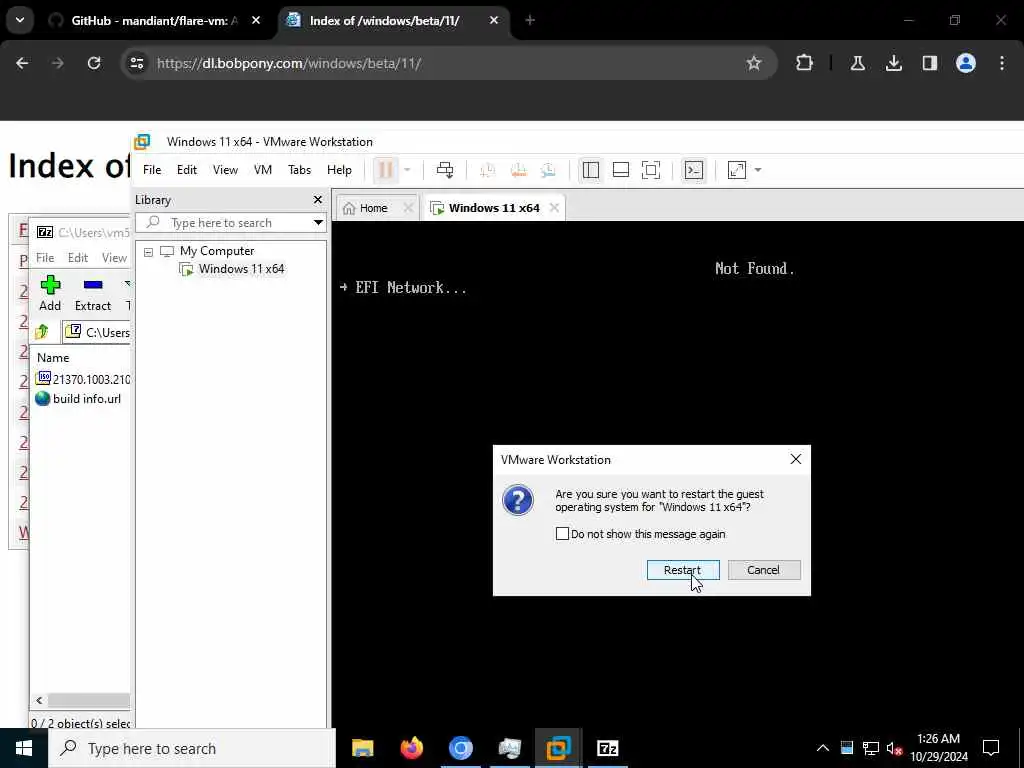Screen dimensions: 1024x768
Task: Open the browser profile avatar icon
Action: point(965,63)
